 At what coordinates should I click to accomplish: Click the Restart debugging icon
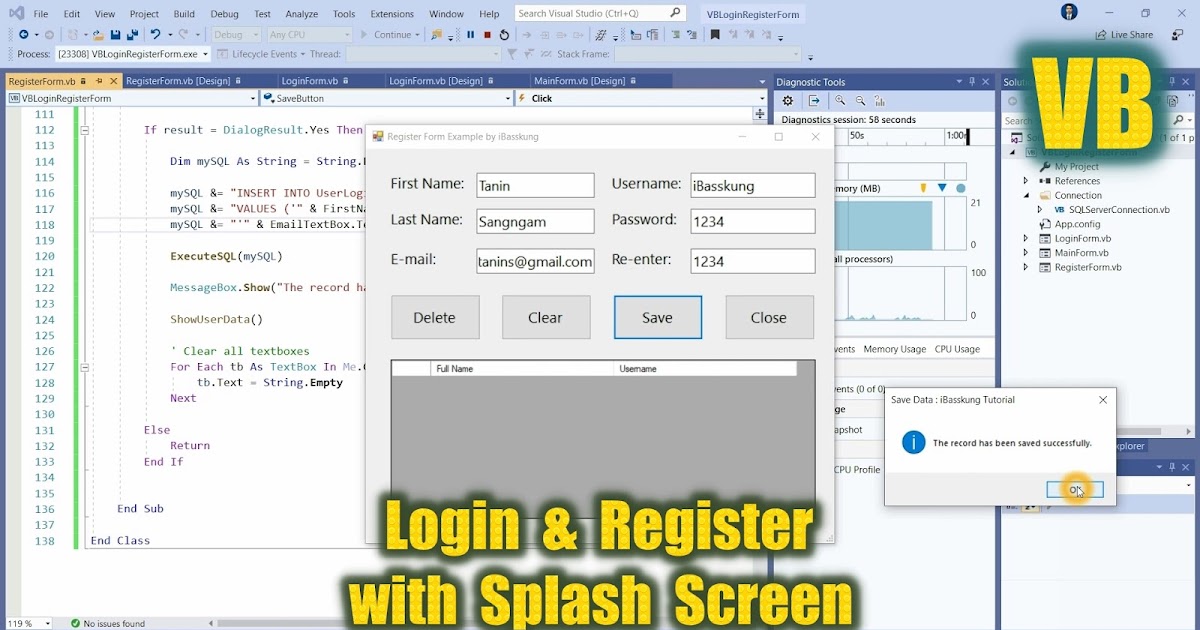pyautogui.click(x=504, y=34)
